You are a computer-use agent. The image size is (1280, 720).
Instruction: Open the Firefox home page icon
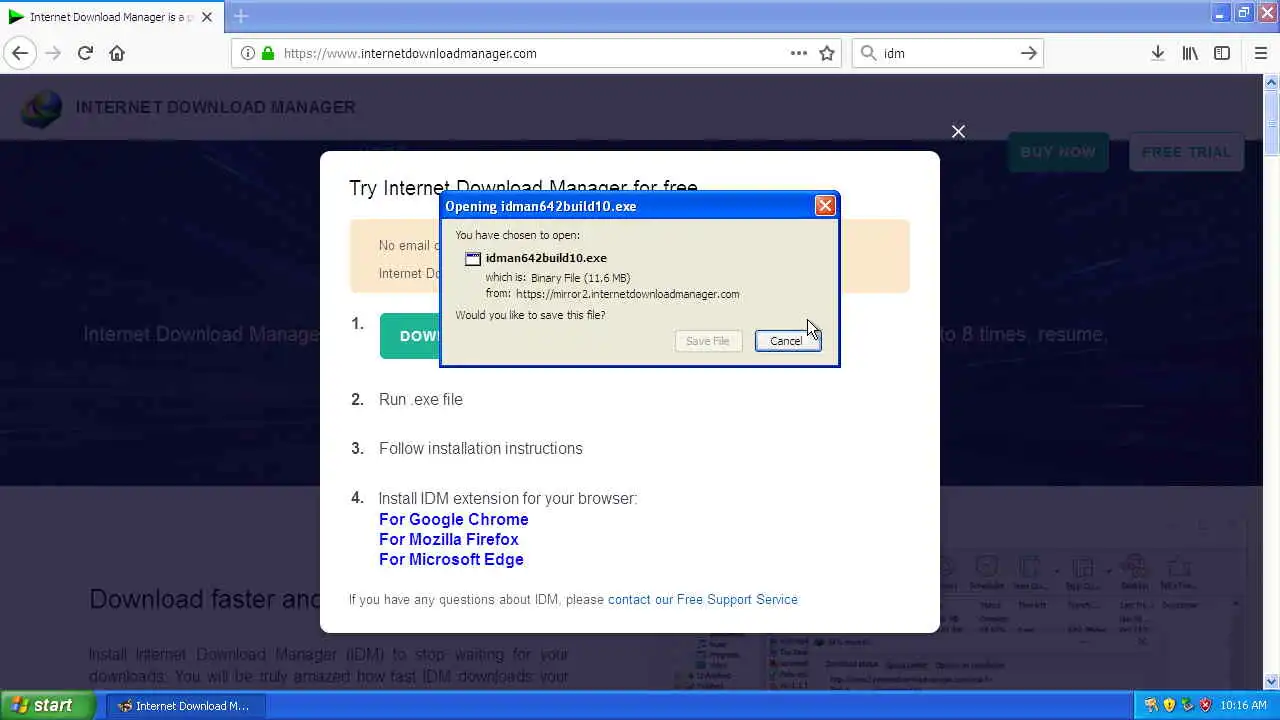pos(117,53)
